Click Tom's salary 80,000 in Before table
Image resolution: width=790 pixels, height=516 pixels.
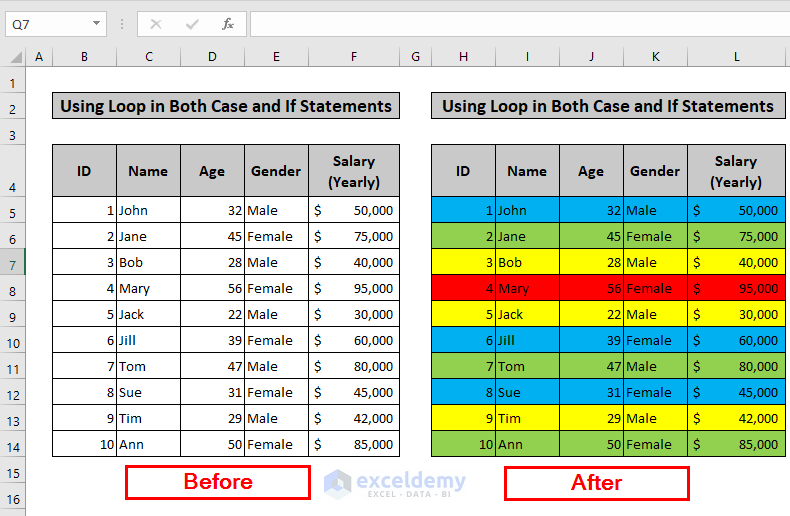click(354, 366)
